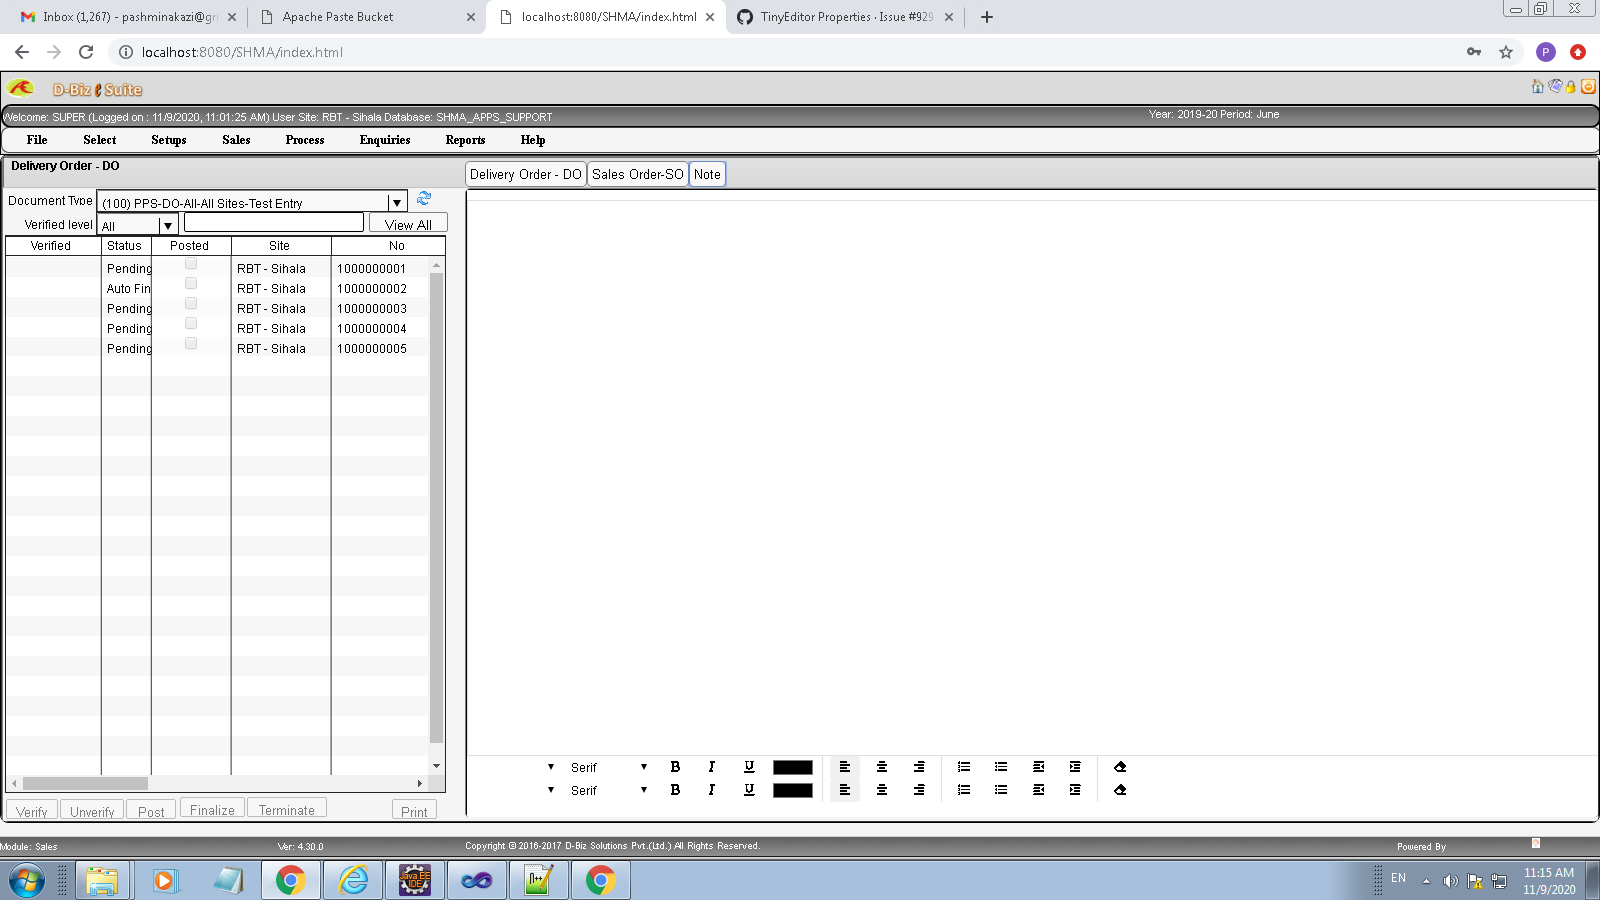The width and height of the screenshot is (1600, 900).
Task: Increase indent in upper toolbar row
Action: coord(1075,767)
